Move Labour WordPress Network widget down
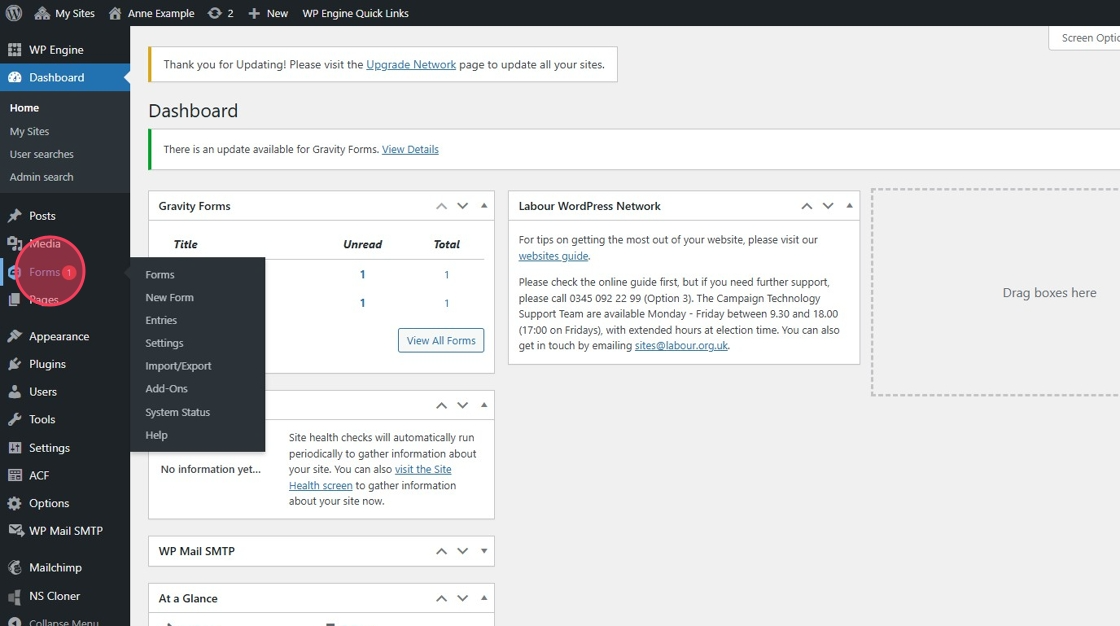 pyautogui.click(x=828, y=206)
